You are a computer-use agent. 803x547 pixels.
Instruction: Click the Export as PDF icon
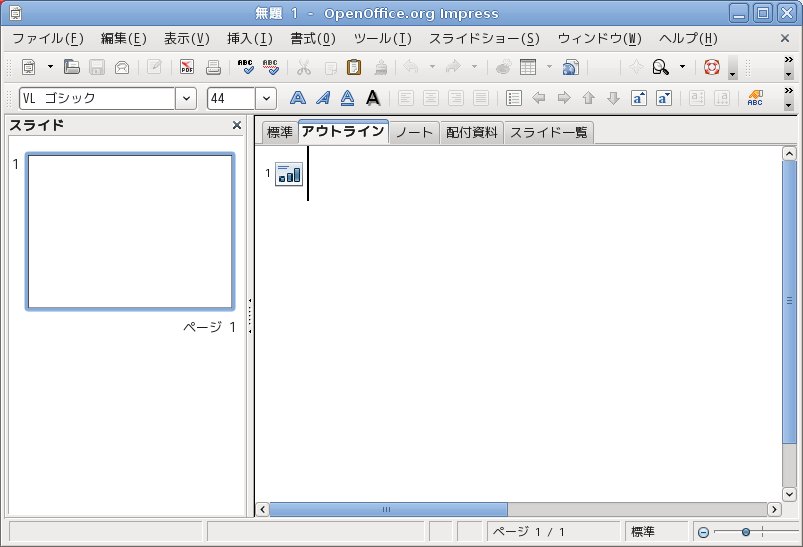(x=187, y=68)
